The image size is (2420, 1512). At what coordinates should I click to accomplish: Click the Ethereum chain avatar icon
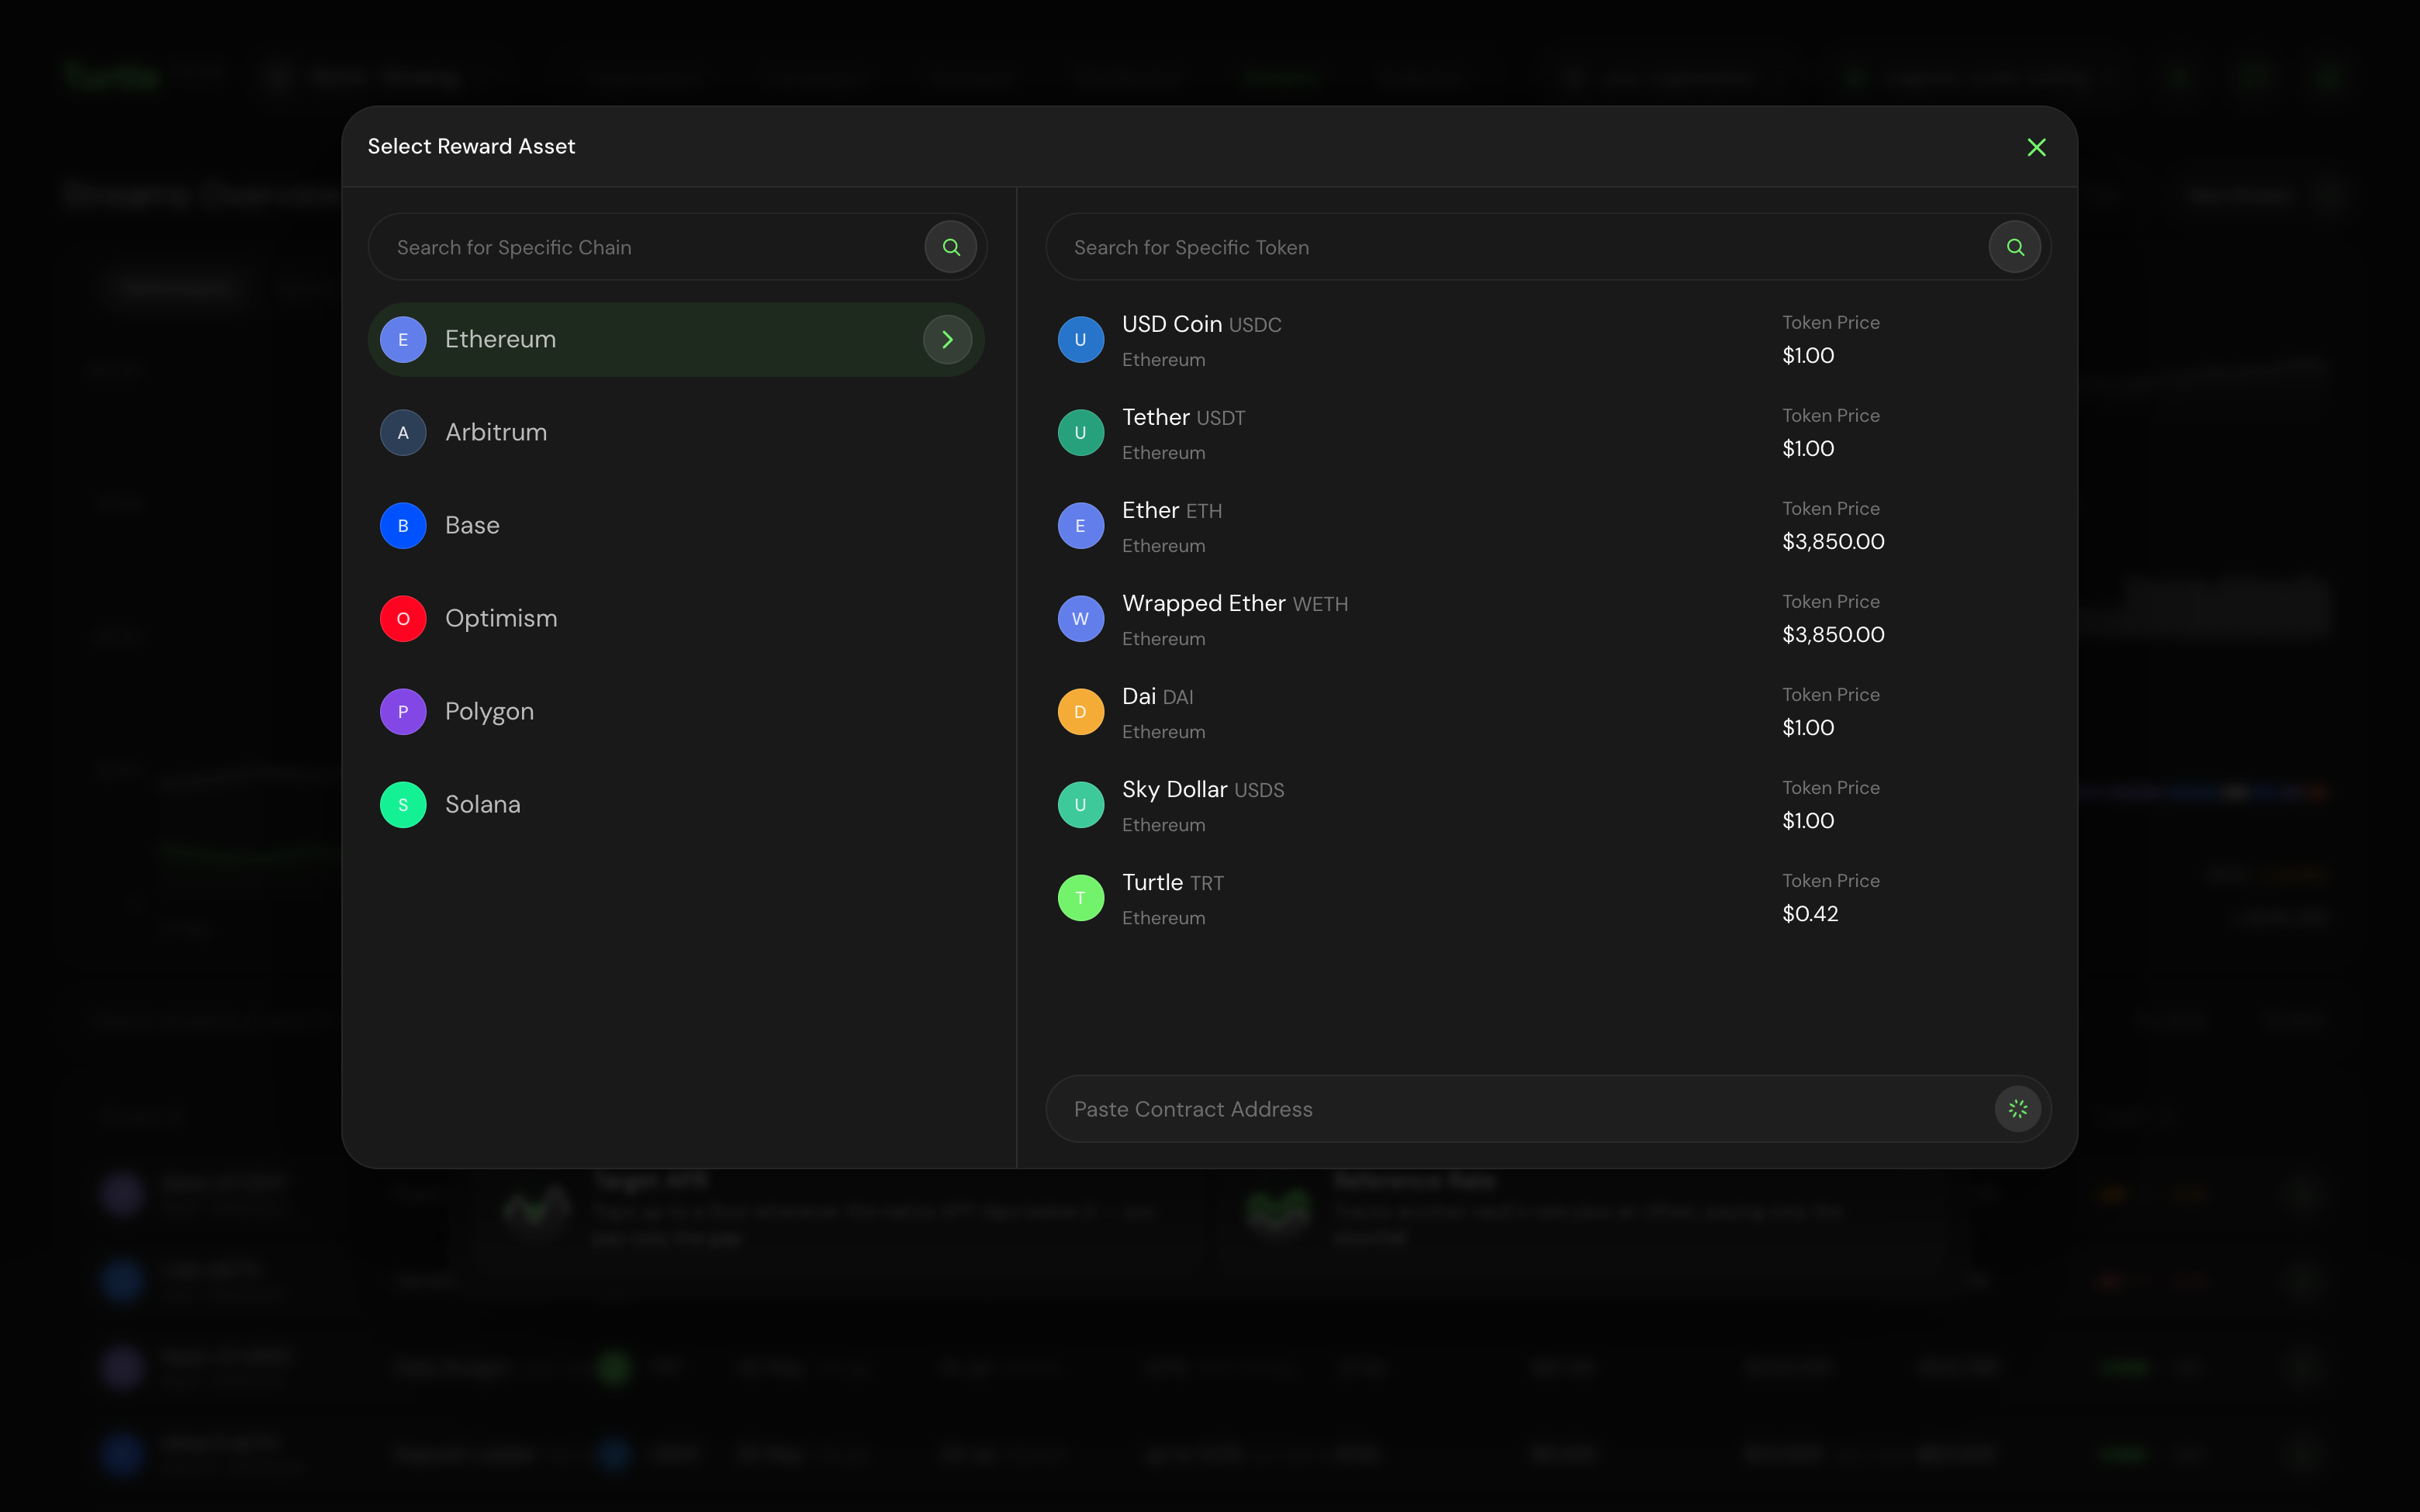tap(403, 340)
